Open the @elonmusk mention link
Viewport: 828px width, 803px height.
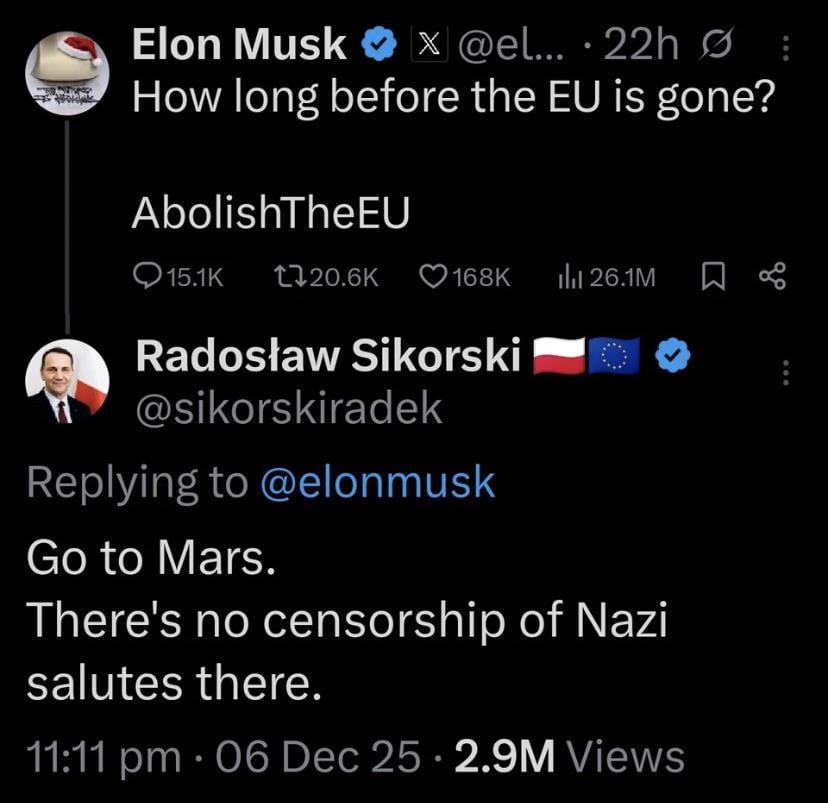coord(377,483)
